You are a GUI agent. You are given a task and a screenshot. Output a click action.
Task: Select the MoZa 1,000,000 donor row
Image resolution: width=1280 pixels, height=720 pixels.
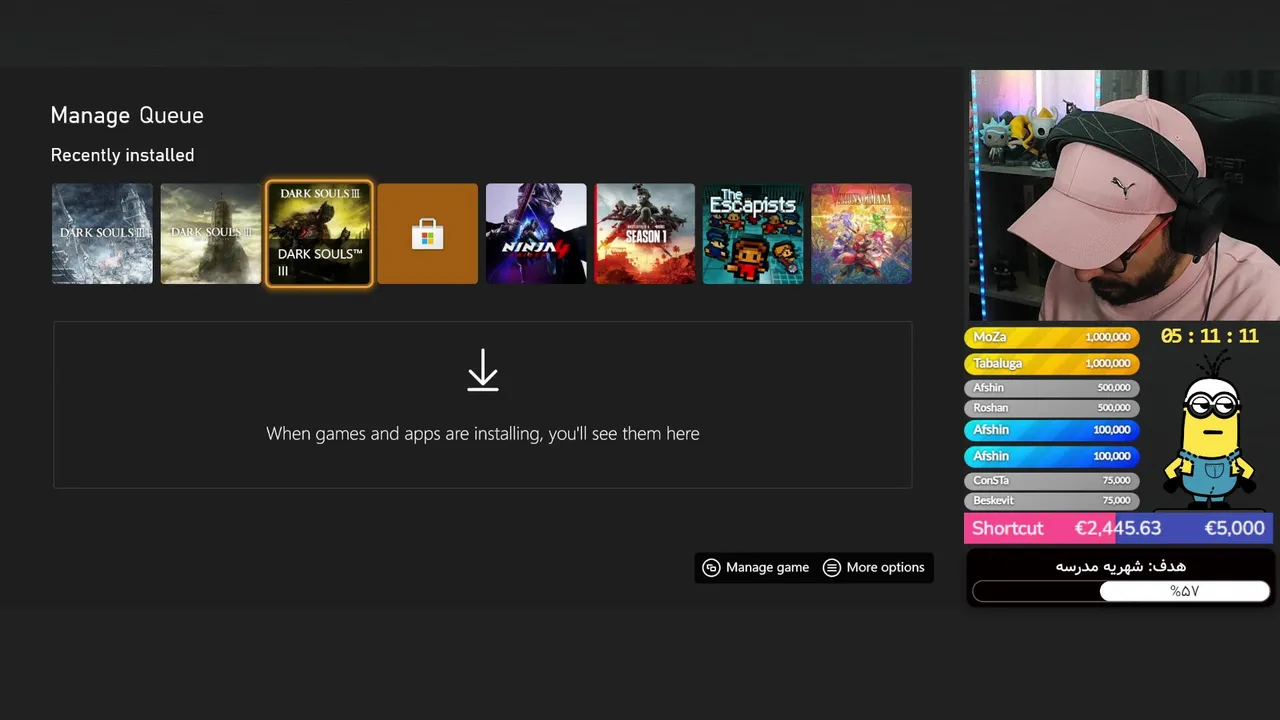(1051, 337)
